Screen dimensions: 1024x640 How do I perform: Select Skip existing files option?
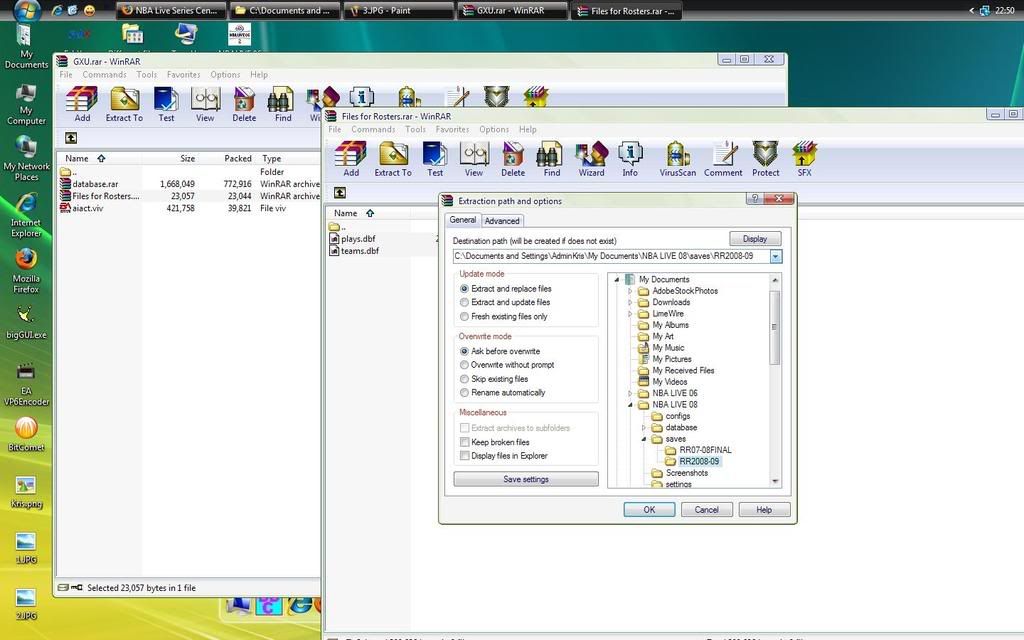pyautogui.click(x=494, y=379)
